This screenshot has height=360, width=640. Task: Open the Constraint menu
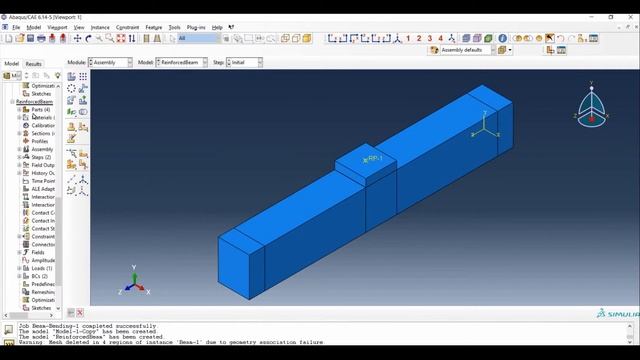pyautogui.click(x=127, y=27)
